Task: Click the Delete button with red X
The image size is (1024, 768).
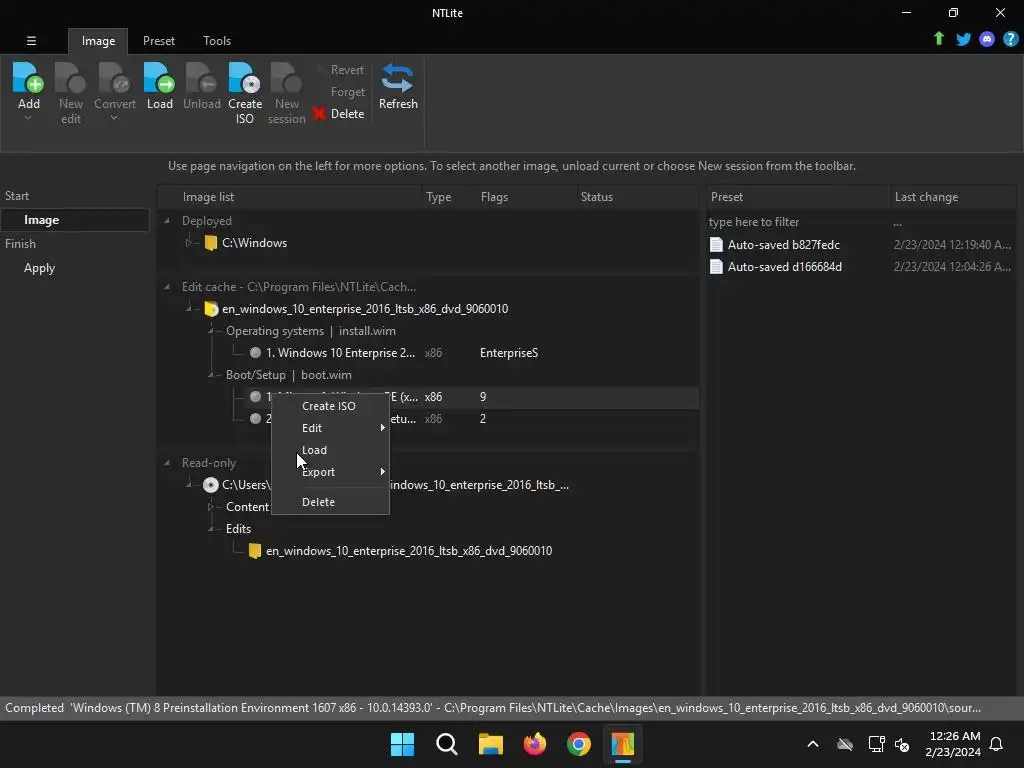Action: [x=338, y=114]
